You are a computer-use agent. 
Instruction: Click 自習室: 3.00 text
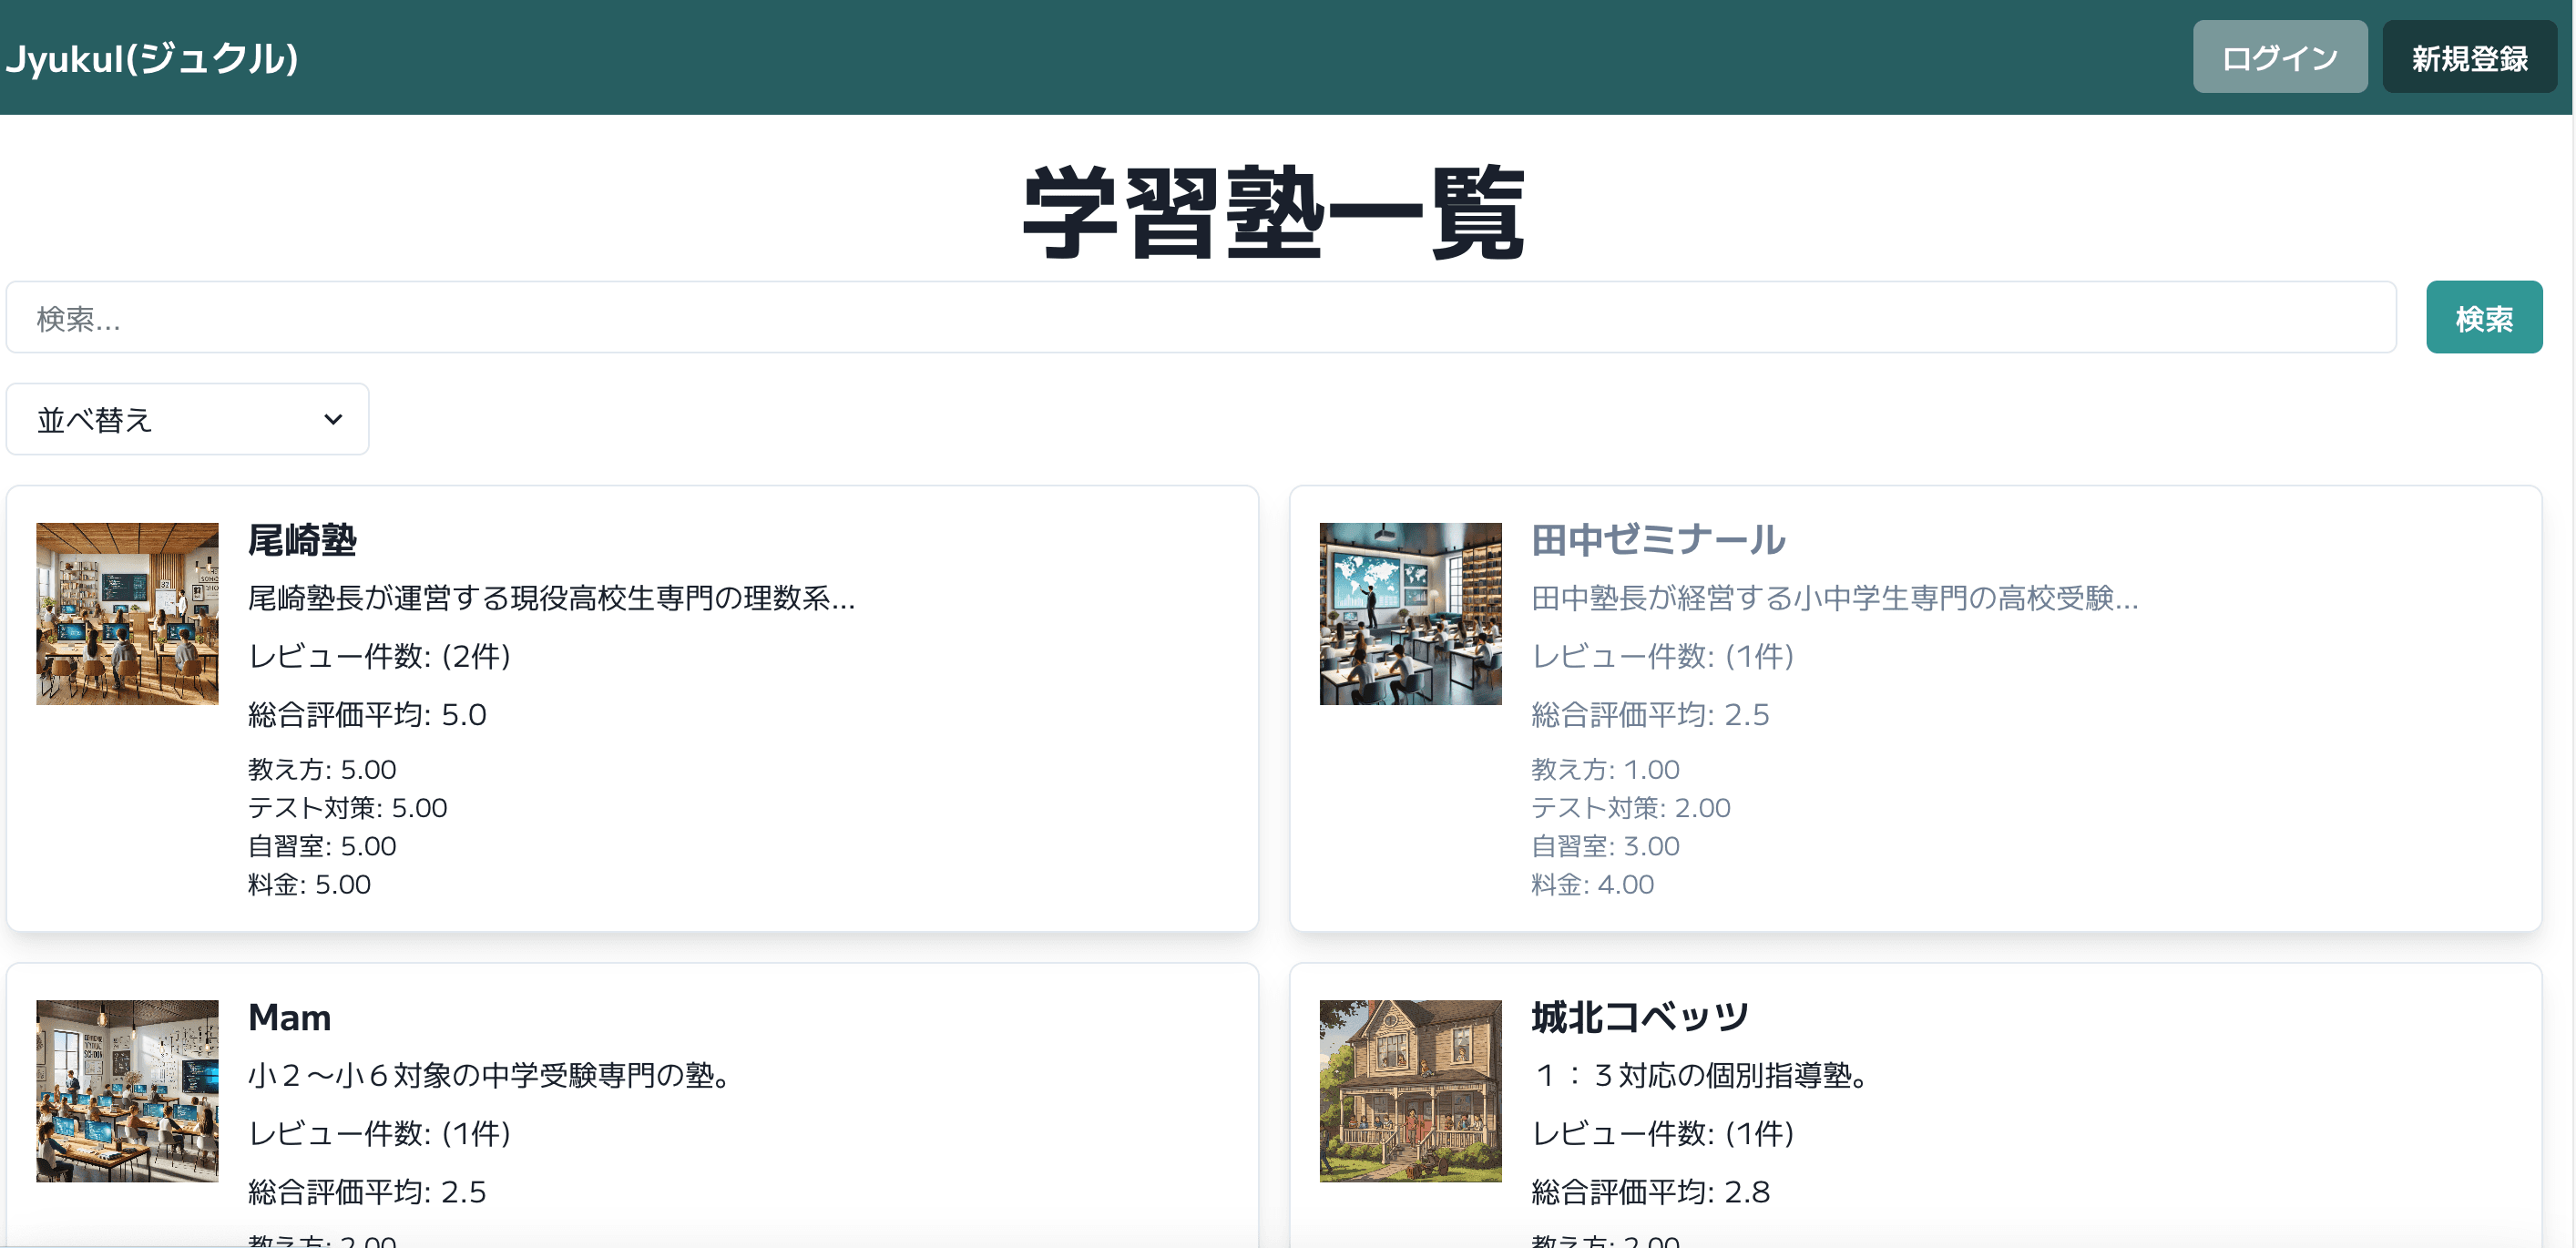click(x=1605, y=846)
